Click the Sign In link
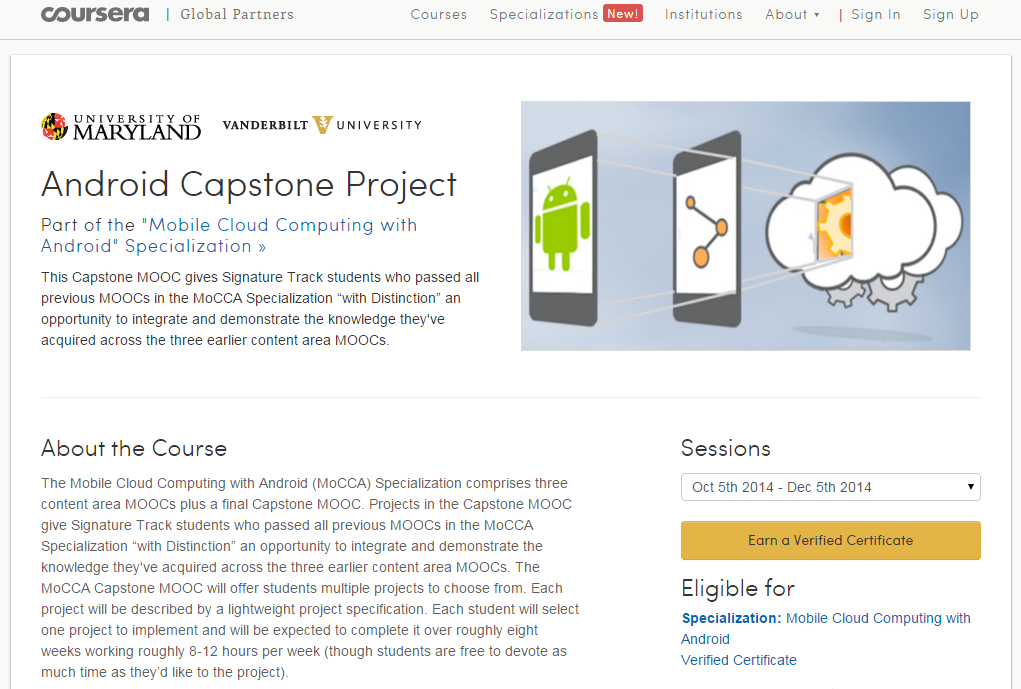The image size is (1021, 689). [x=875, y=15]
